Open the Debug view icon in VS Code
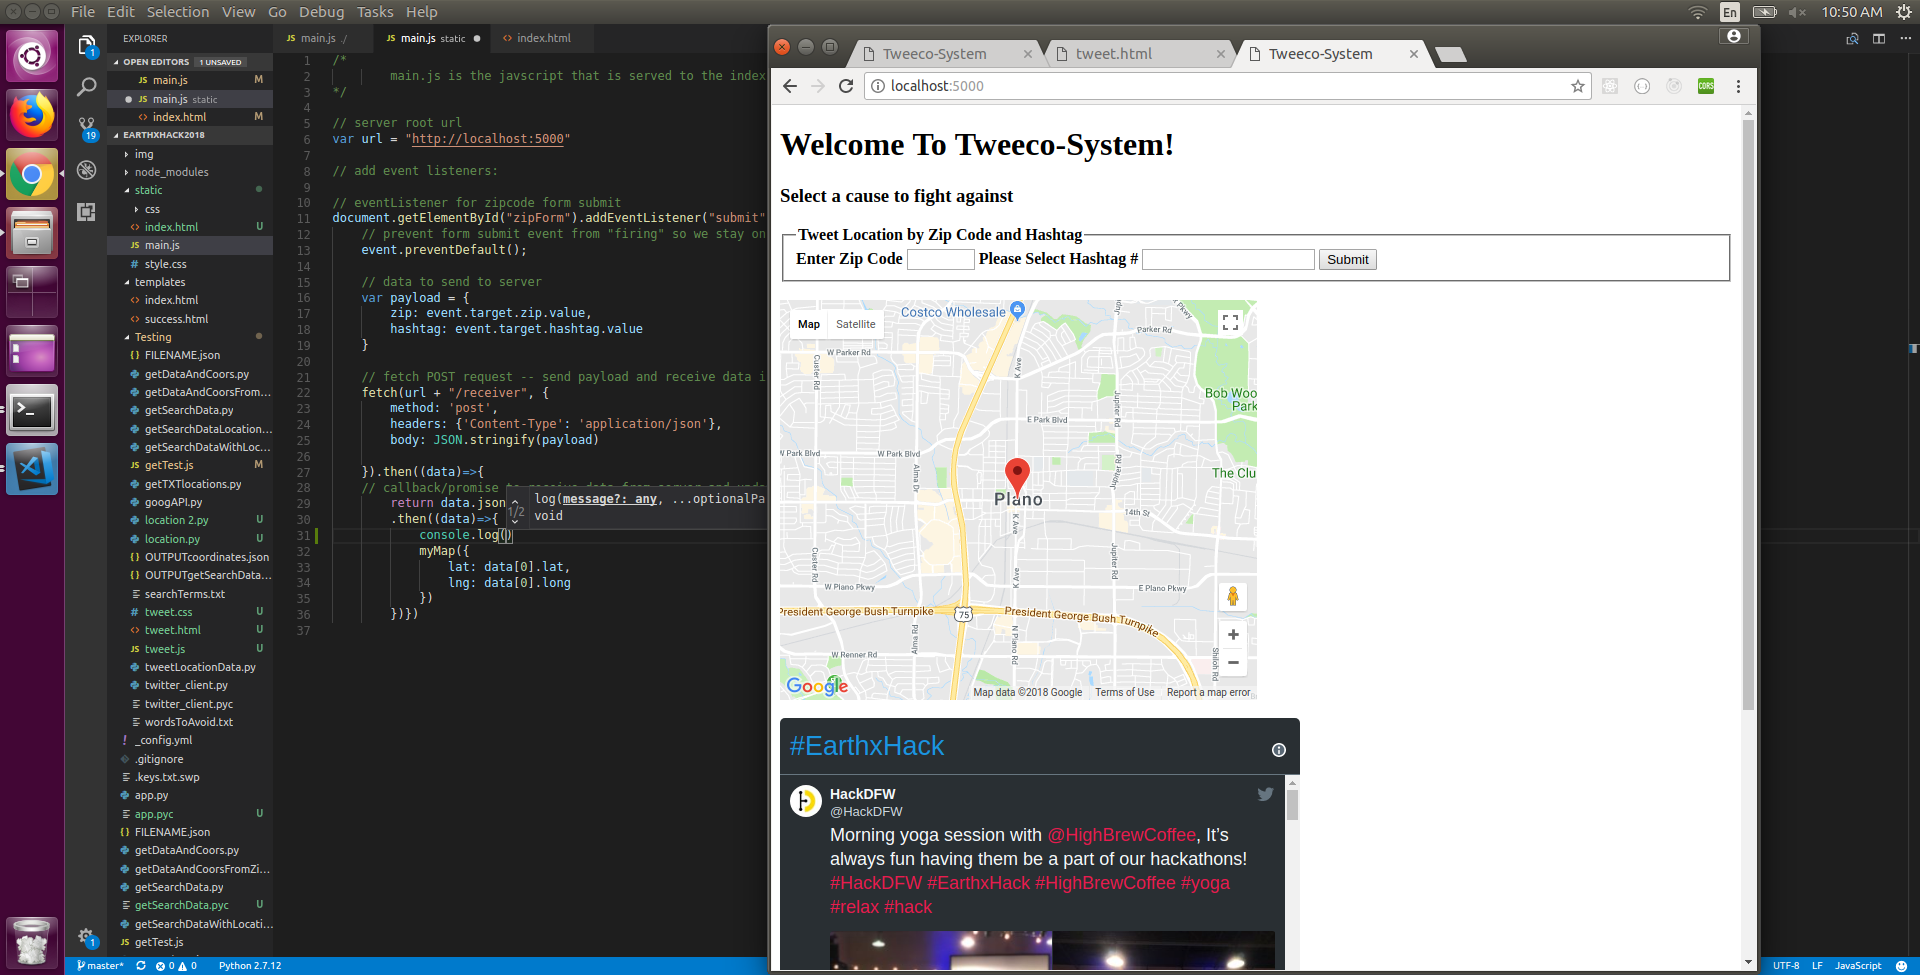This screenshot has height=975, width=1920. click(87, 170)
